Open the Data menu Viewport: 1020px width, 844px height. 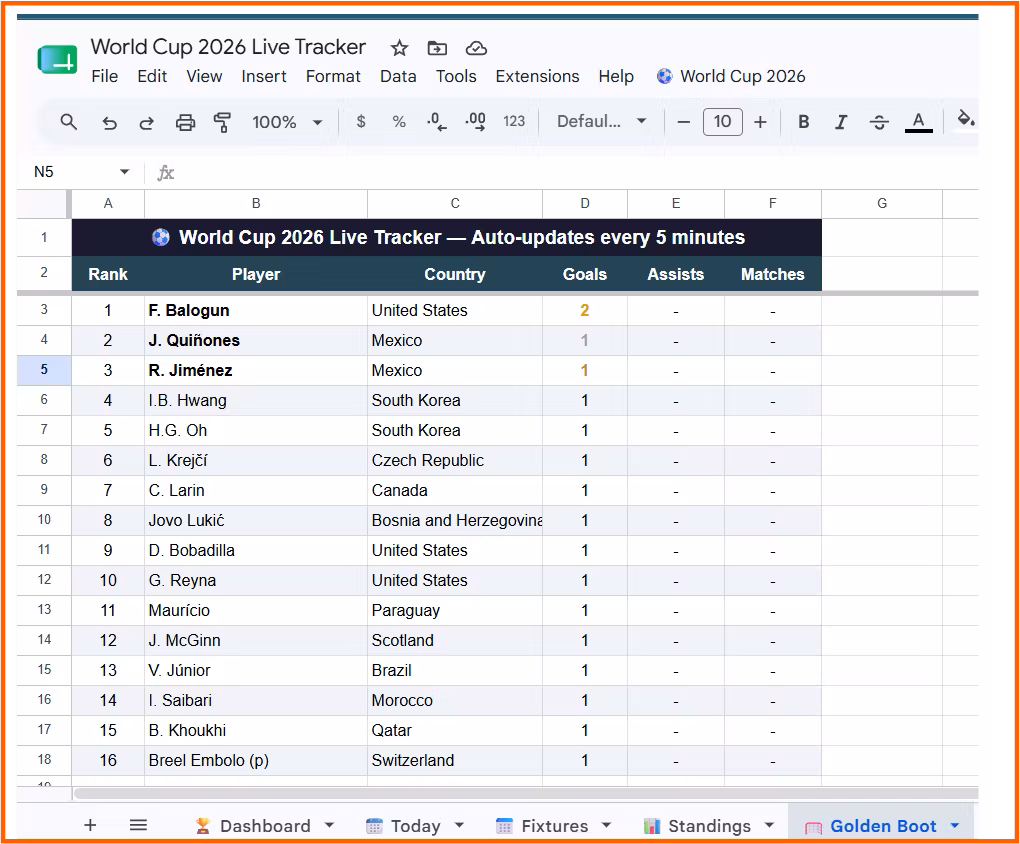tap(398, 77)
